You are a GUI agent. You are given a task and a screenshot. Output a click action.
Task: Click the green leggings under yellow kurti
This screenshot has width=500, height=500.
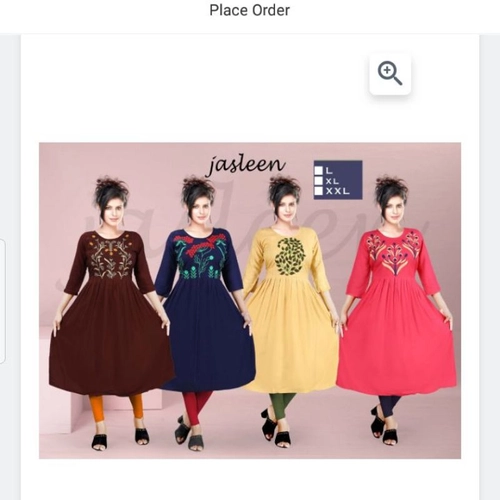[282, 405]
